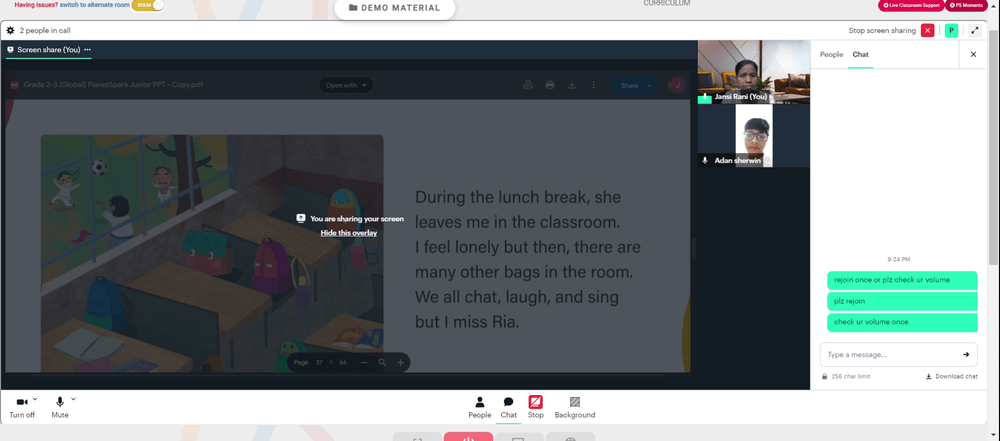This screenshot has height=441, width=1000.
Task: Click message 'rejoin once or plz check ur volume'
Action: pos(902,280)
